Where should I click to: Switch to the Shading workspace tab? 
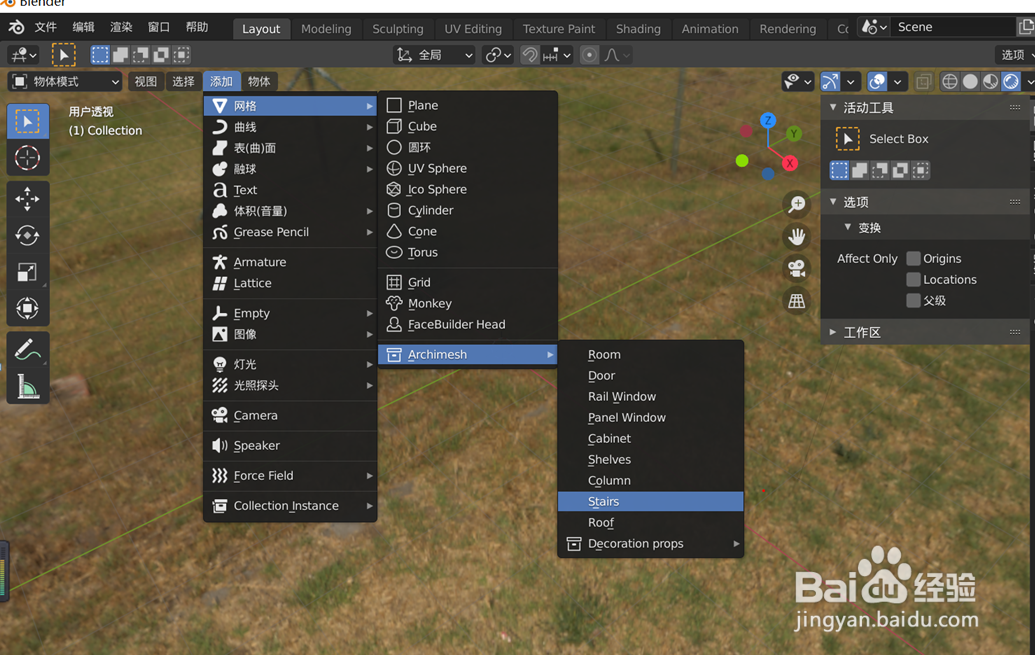click(637, 28)
